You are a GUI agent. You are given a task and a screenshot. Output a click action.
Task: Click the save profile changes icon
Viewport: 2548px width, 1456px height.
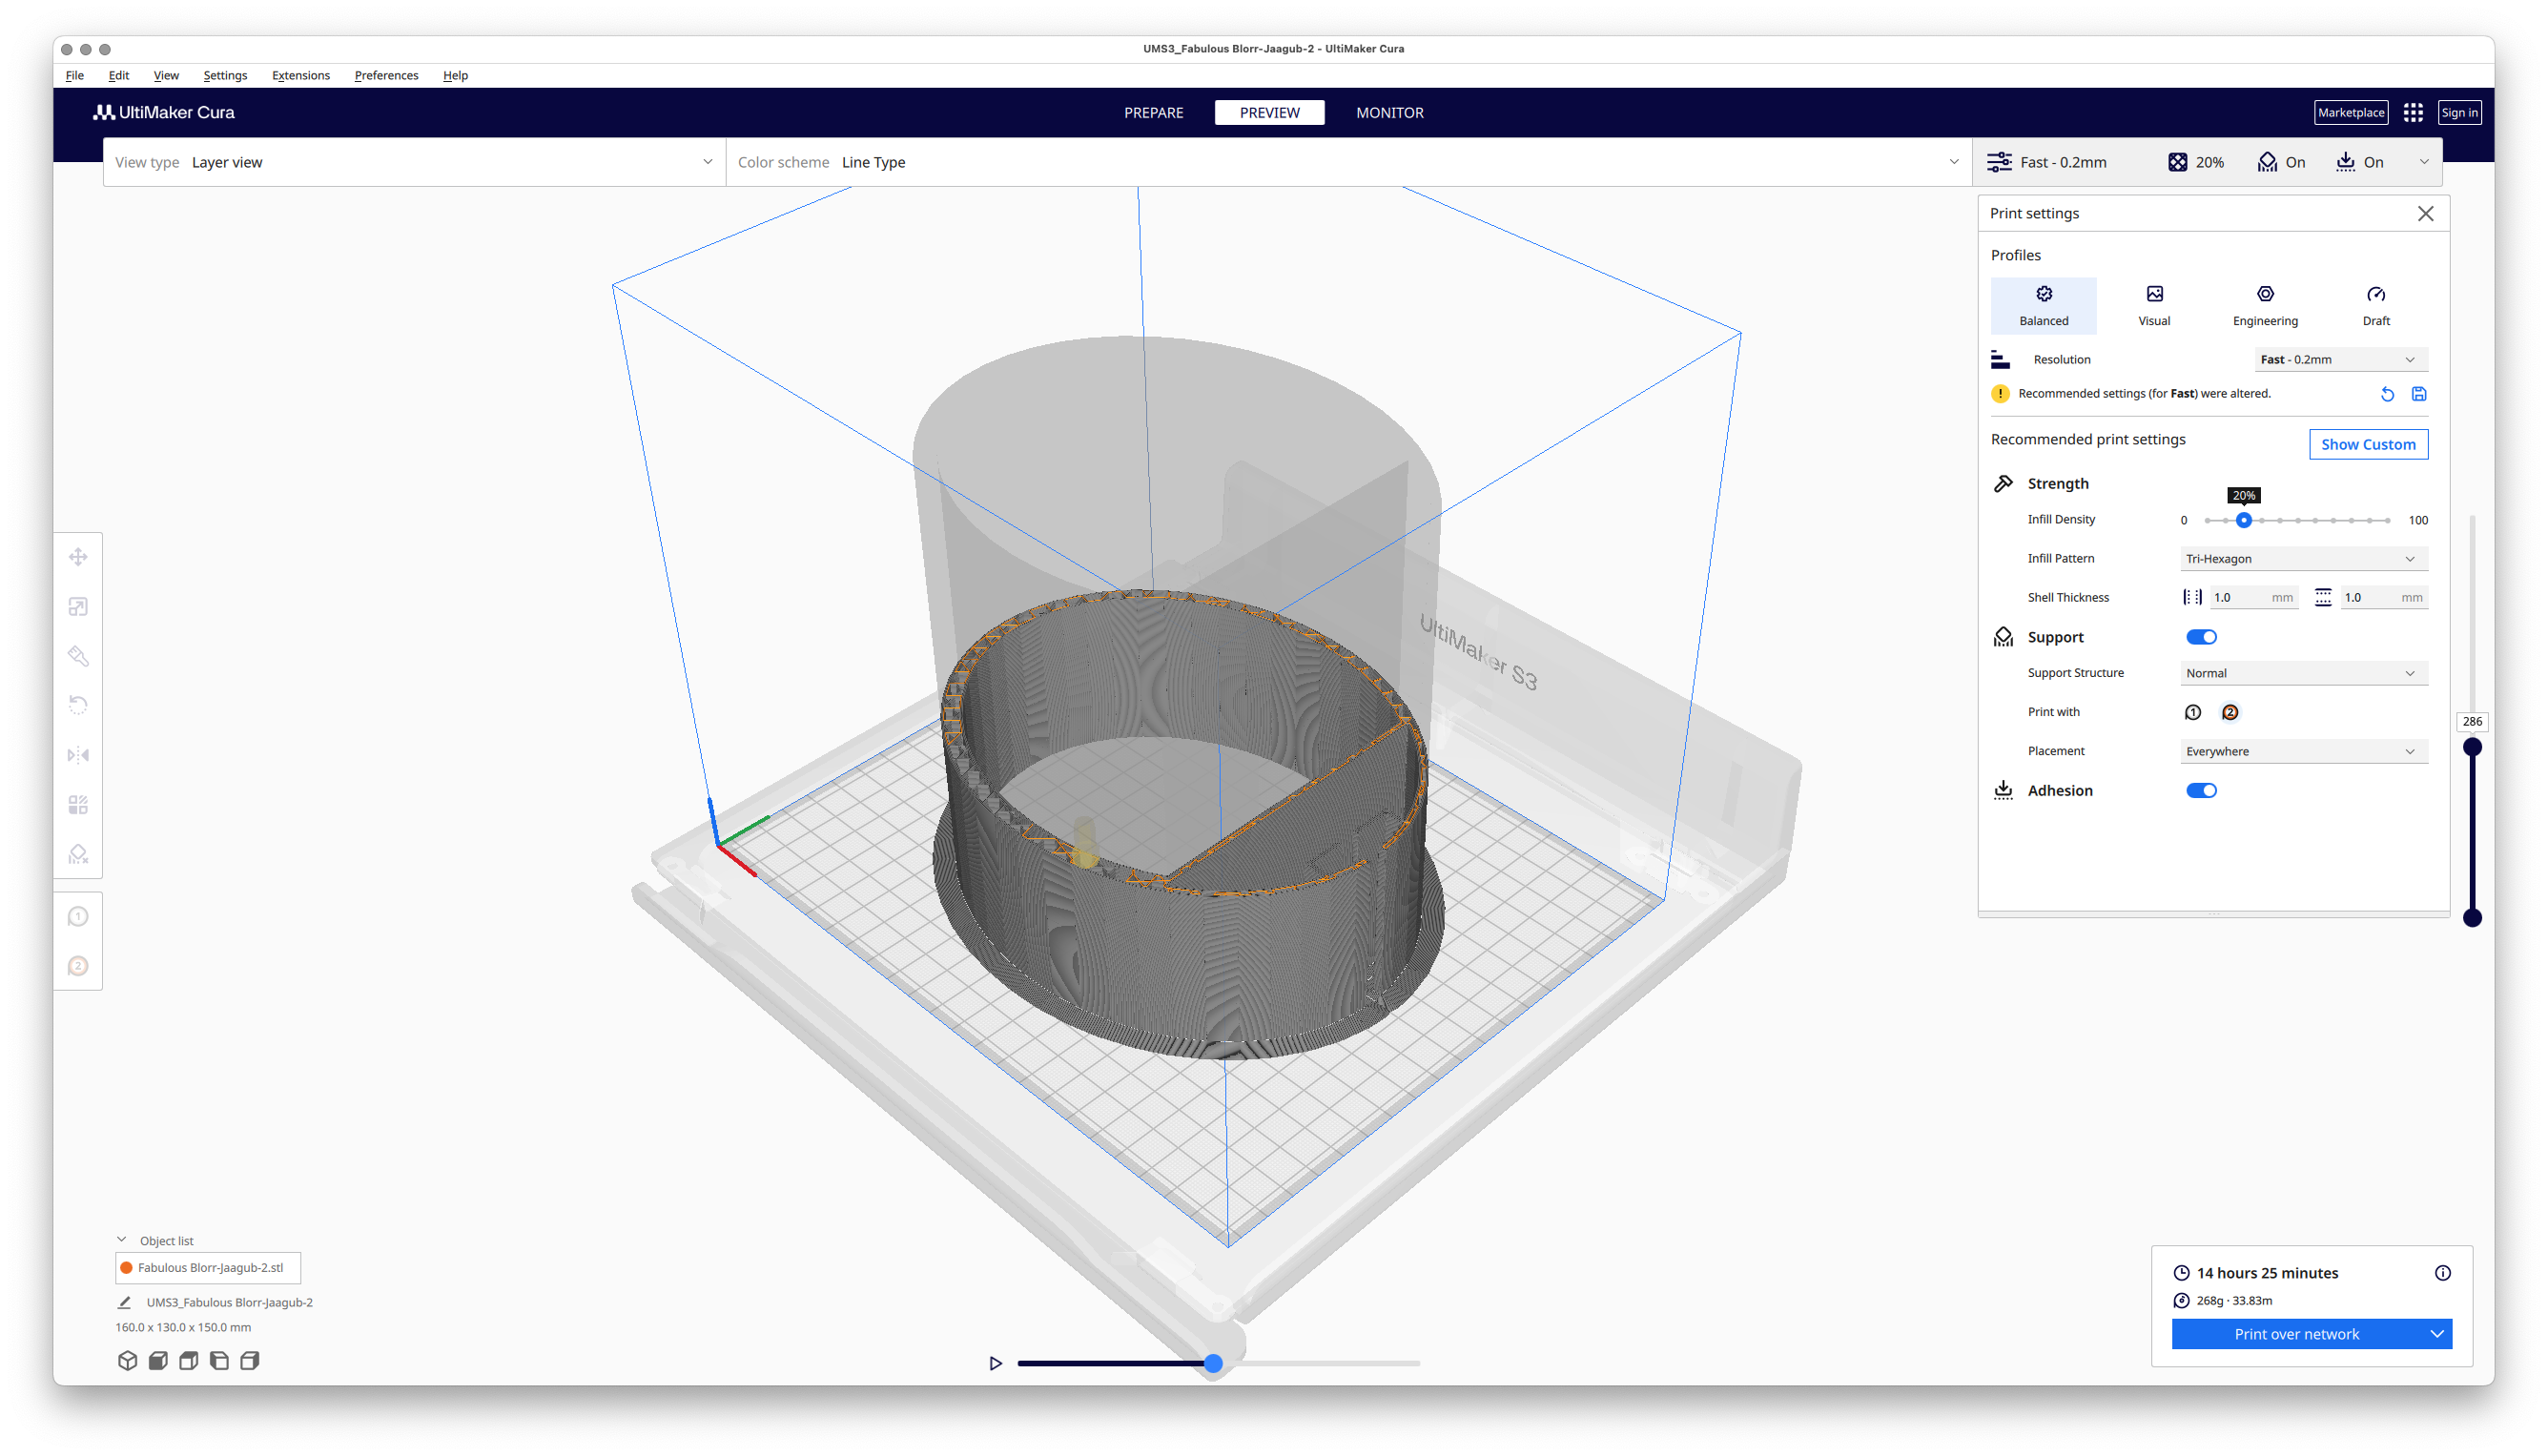(2419, 394)
